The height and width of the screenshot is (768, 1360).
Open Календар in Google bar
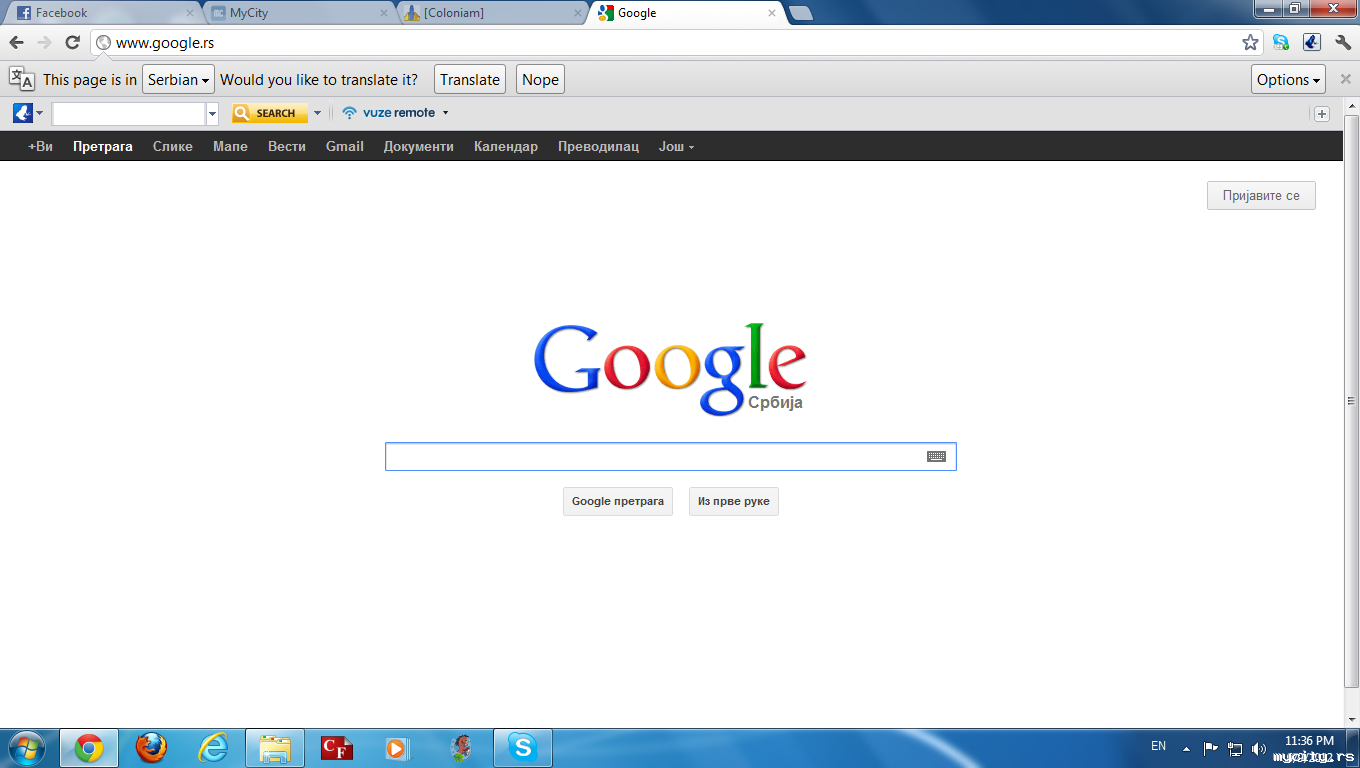click(506, 146)
